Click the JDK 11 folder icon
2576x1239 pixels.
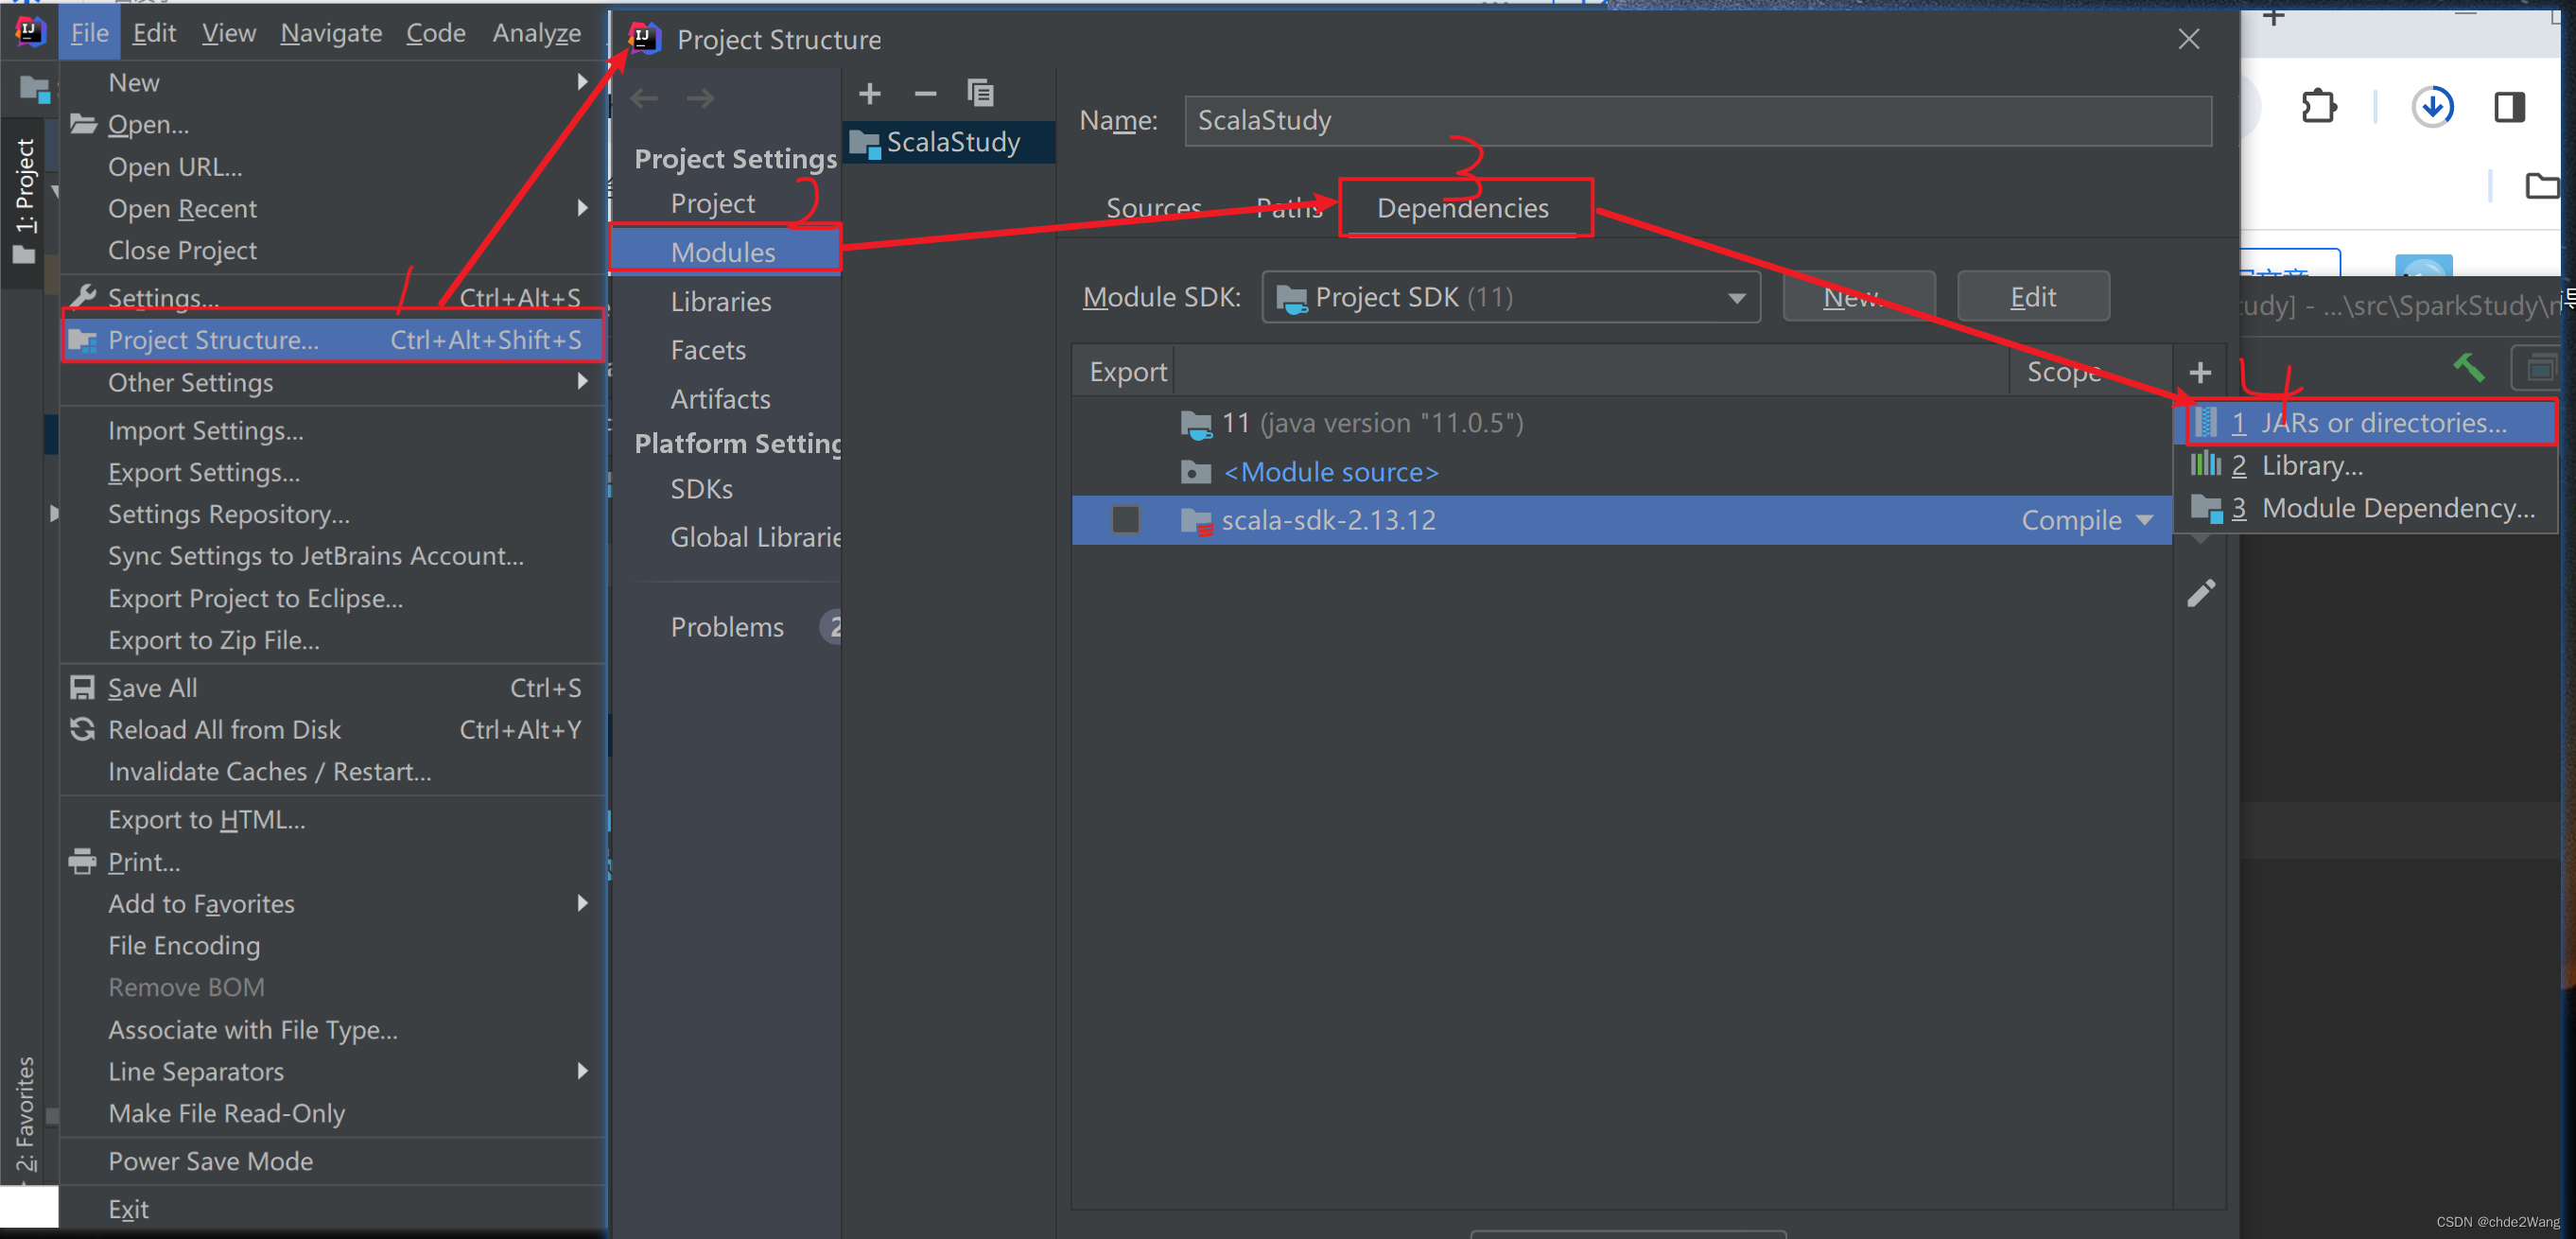pyautogui.click(x=1196, y=424)
